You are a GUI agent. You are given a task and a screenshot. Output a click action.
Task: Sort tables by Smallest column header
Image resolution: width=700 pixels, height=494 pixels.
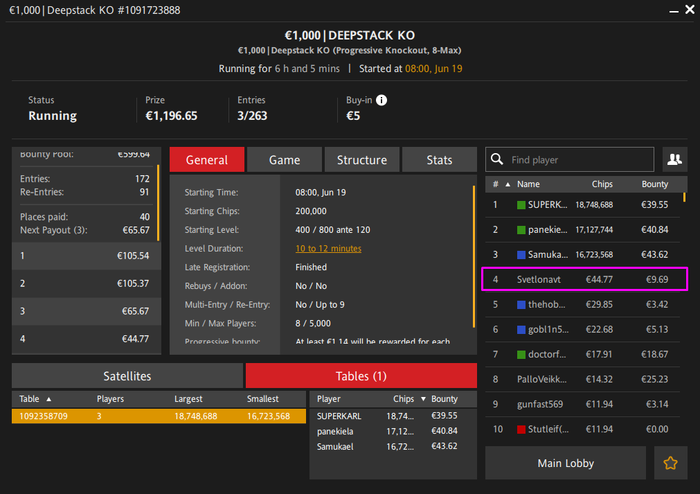point(262,399)
